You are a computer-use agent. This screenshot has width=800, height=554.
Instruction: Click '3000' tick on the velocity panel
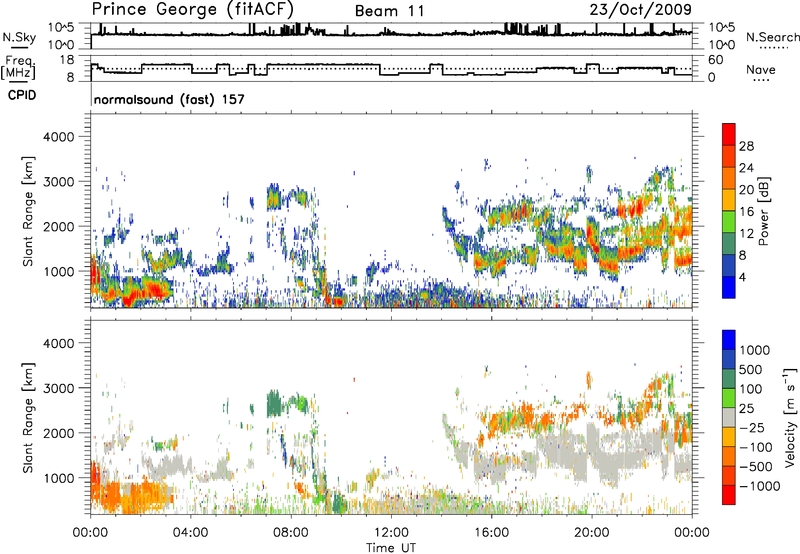(58, 388)
